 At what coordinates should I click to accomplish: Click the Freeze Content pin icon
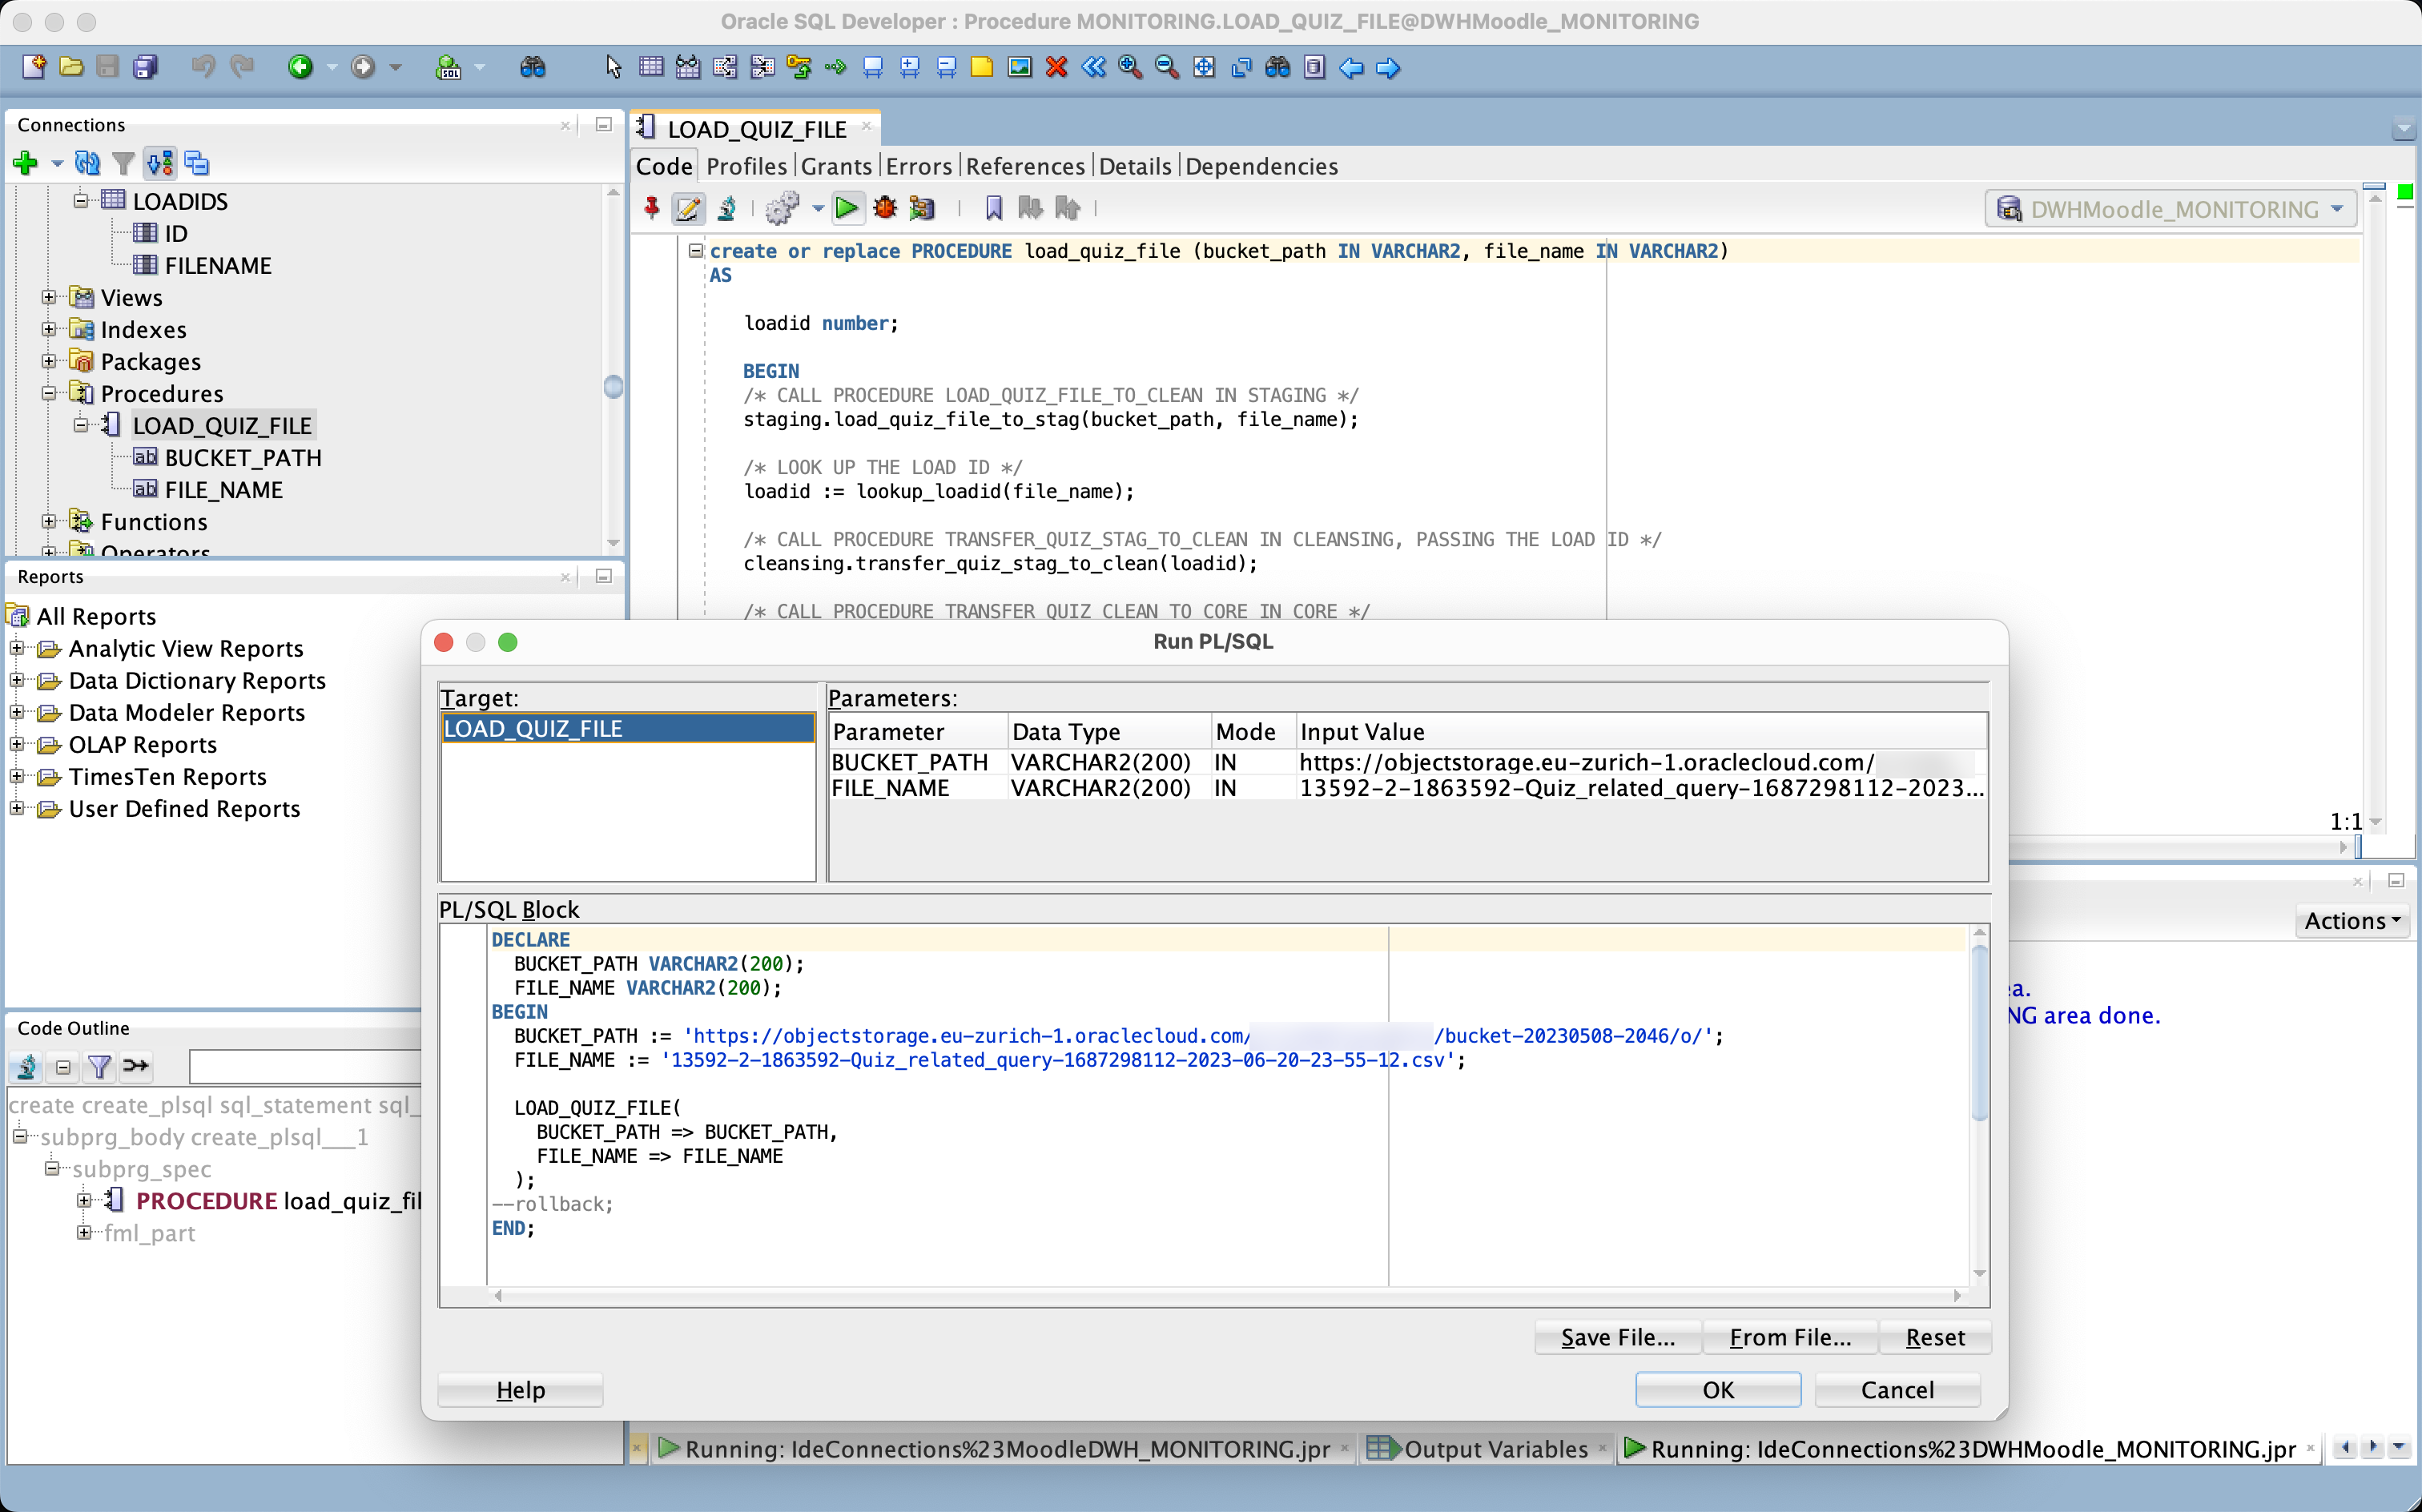pyautogui.click(x=652, y=208)
